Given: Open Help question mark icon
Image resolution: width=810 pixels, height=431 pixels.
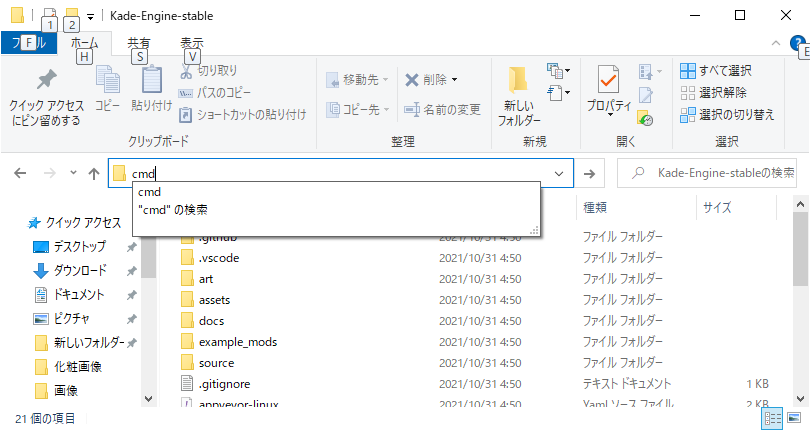Looking at the screenshot, I should [797, 43].
